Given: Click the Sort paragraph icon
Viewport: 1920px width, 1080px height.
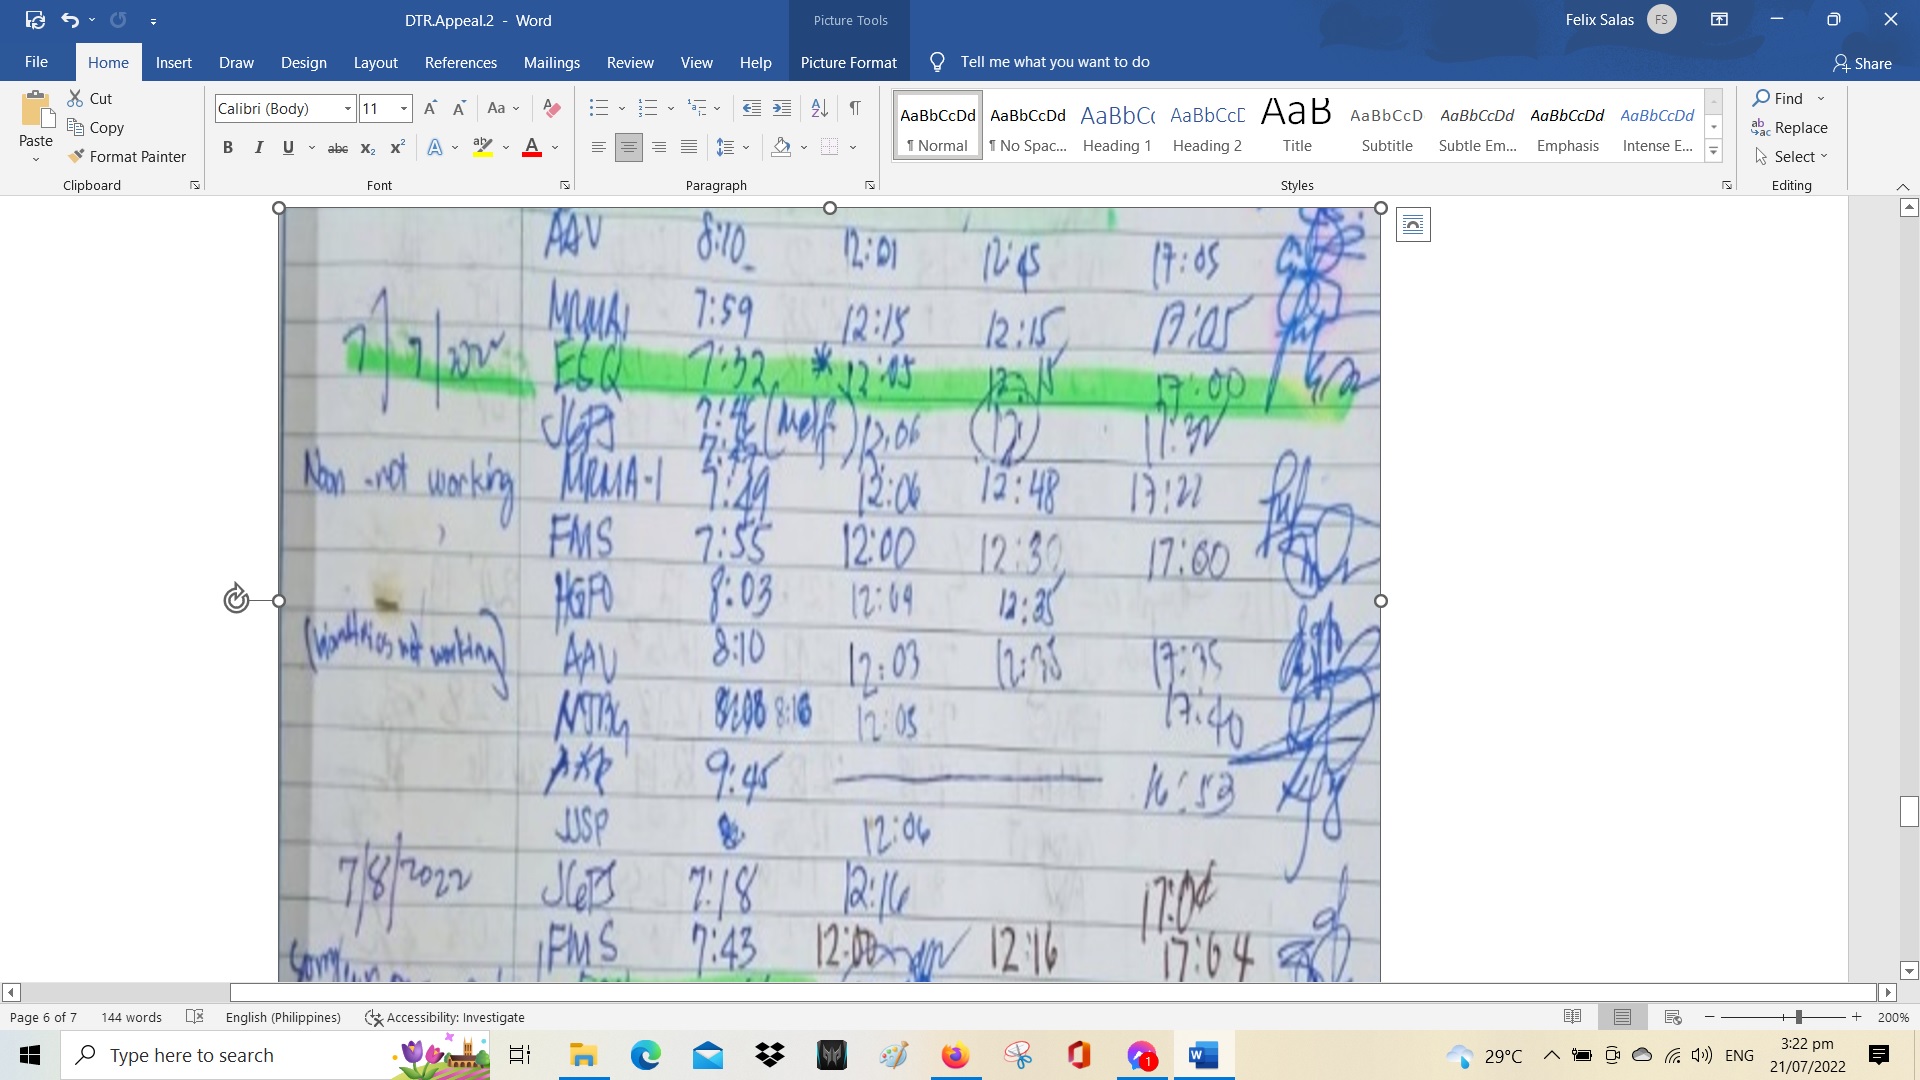Looking at the screenshot, I should [x=819, y=108].
